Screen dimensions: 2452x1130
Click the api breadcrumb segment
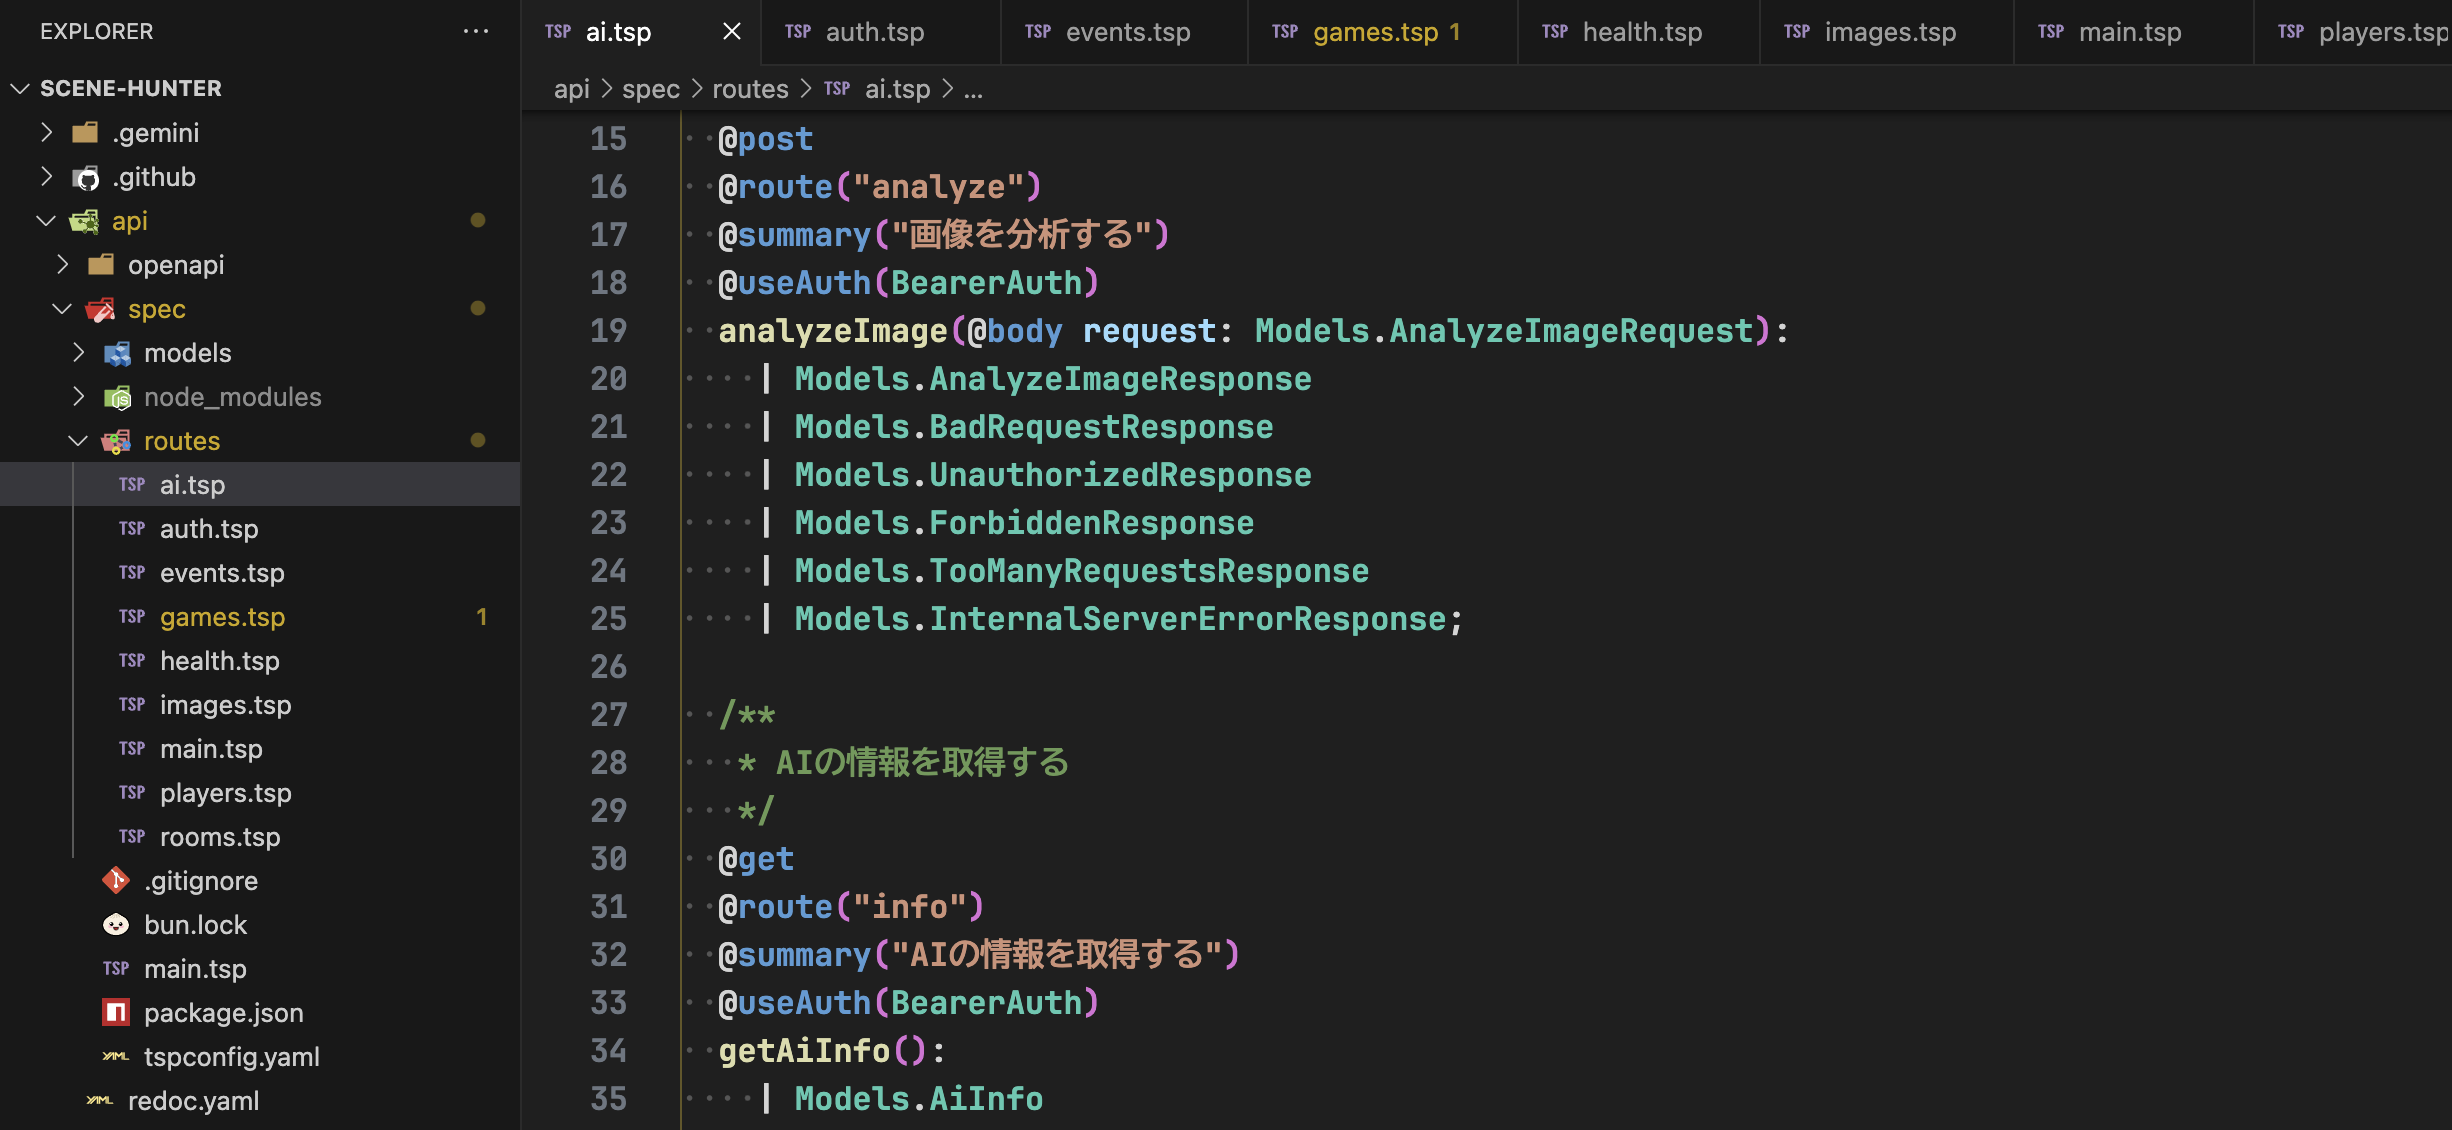571,89
